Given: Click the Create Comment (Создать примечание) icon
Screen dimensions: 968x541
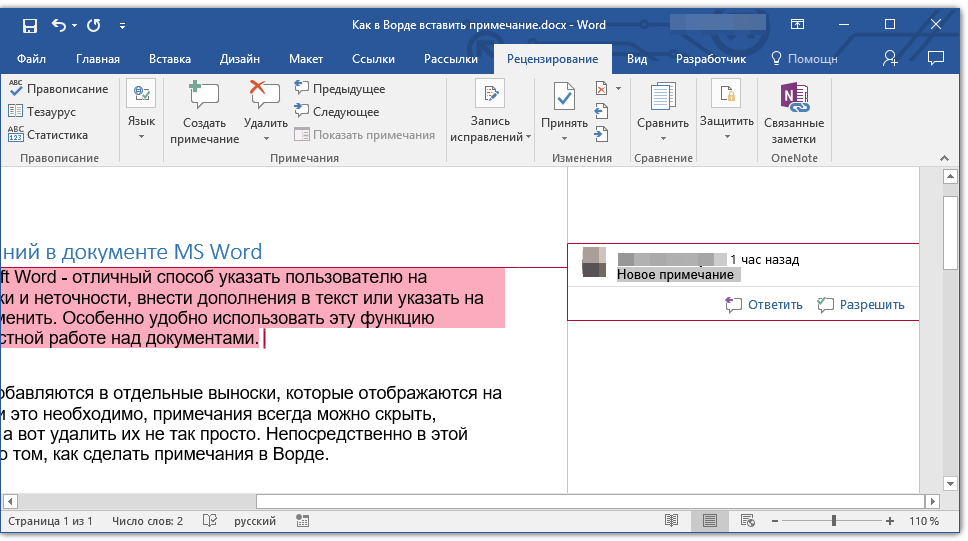Looking at the screenshot, I should click(x=204, y=97).
